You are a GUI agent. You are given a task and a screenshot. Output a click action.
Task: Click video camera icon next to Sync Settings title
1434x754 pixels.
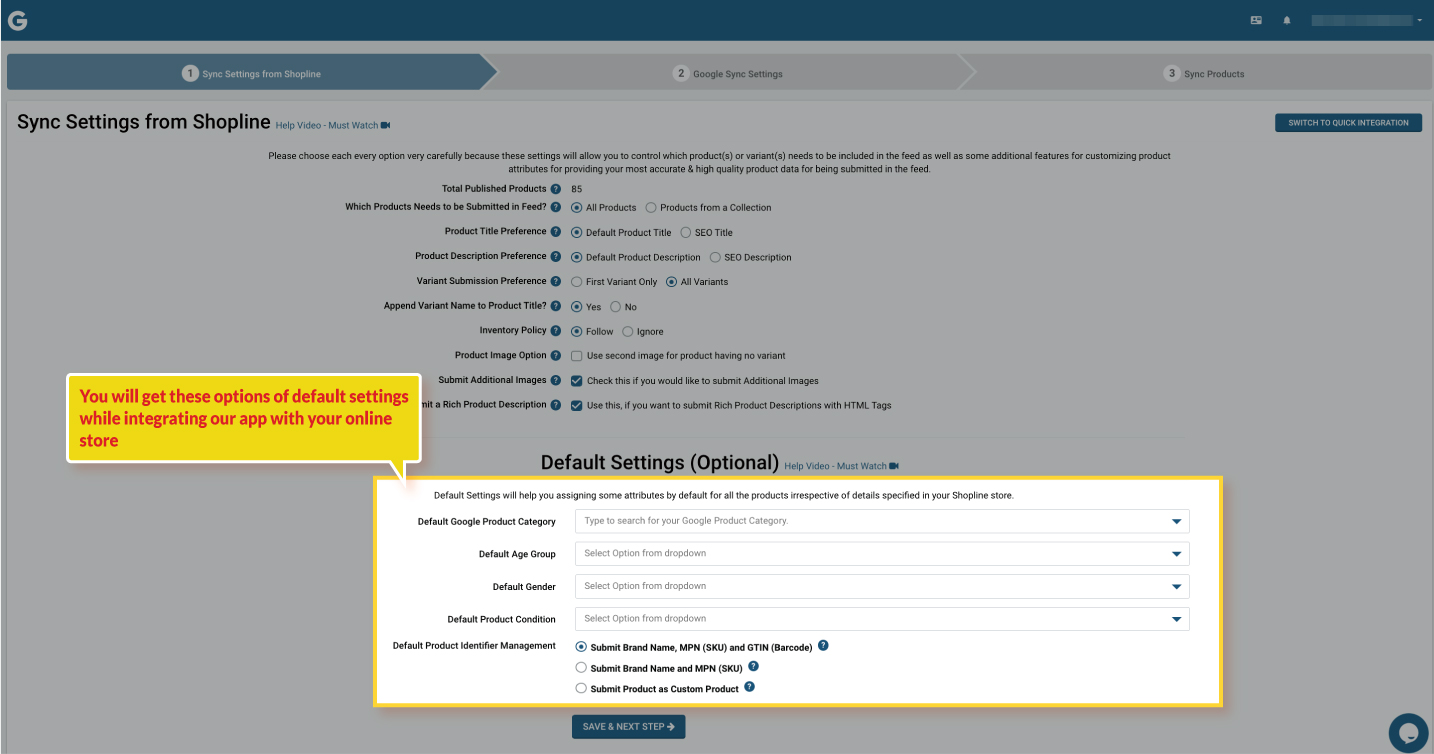pyautogui.click(x=385, y=125)
